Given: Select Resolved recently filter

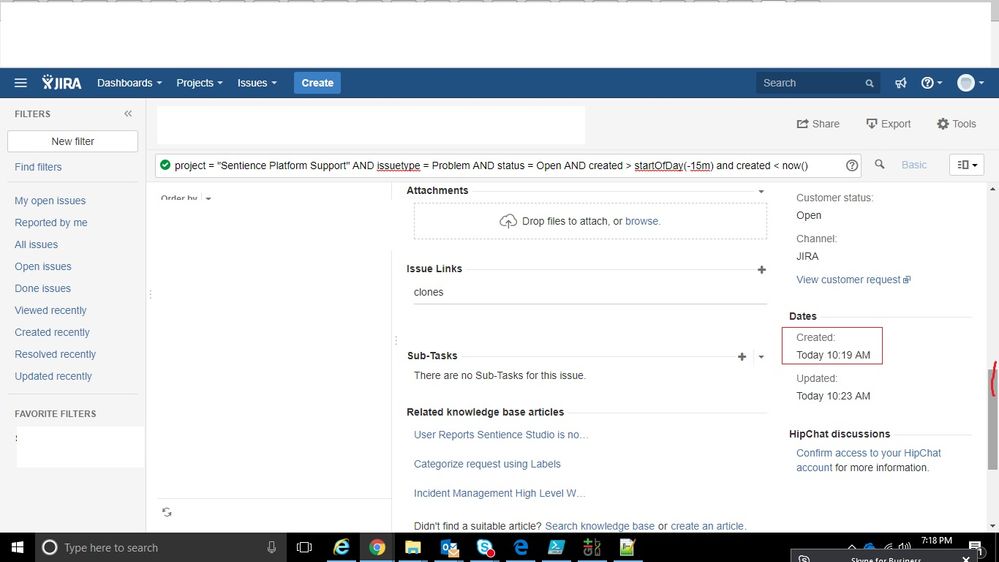Looking at the screenshot, I should tap(55, 354).
